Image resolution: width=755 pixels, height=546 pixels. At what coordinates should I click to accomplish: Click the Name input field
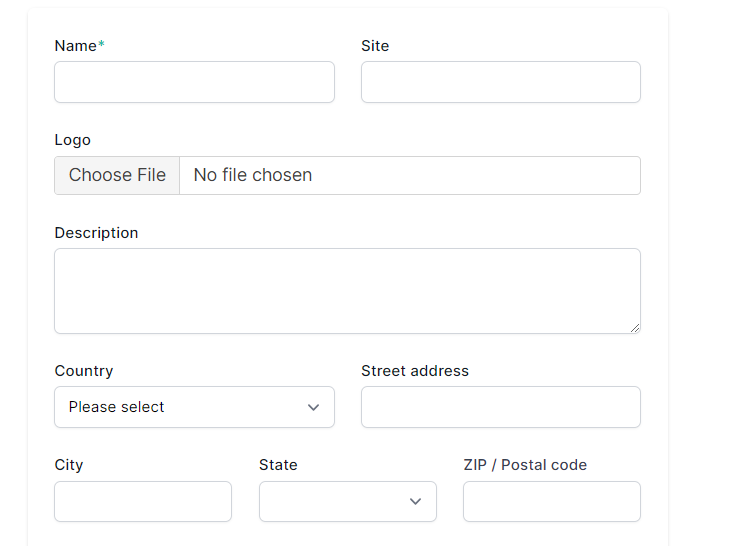[x=194, y=82]
